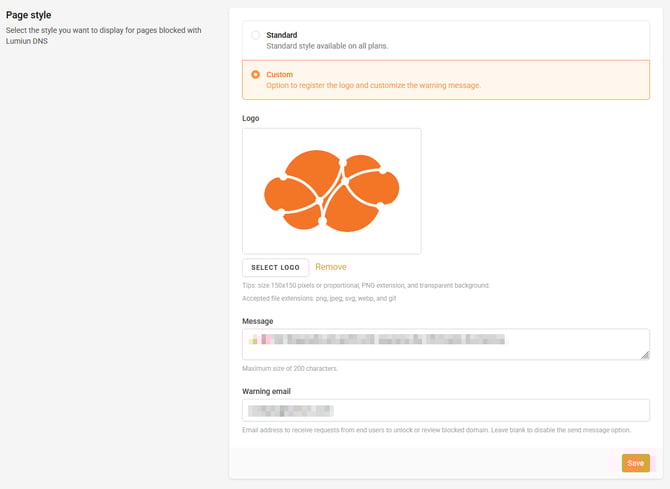The image size is (670, 489).
Task: Click the Warning email input field
Action: (x=445, y=410)
